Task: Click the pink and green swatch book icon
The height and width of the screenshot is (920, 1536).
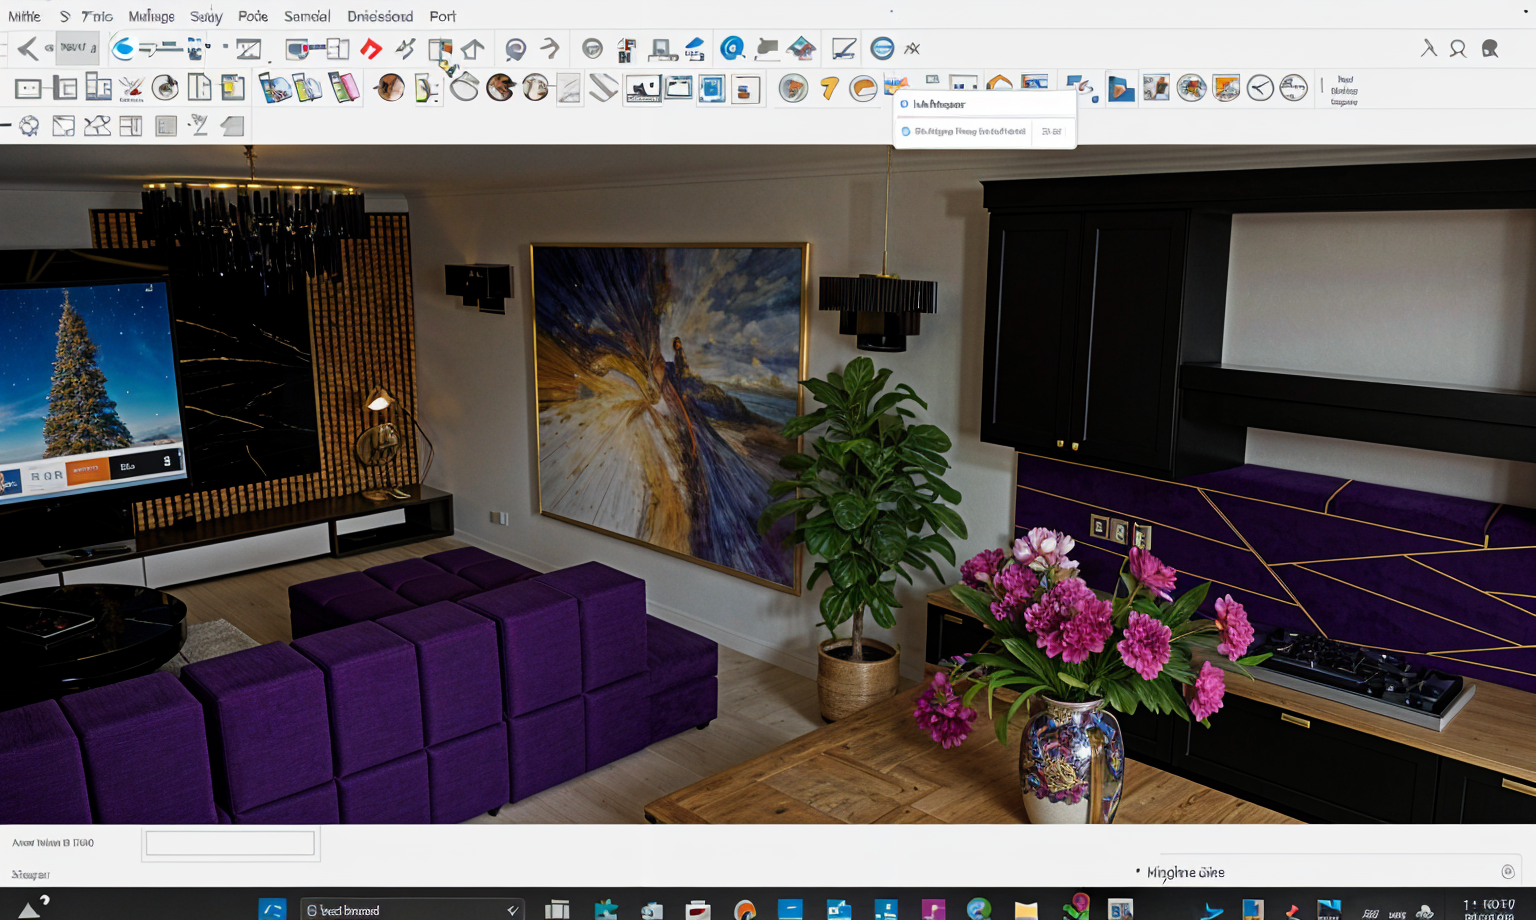Action: pos(343,89)
